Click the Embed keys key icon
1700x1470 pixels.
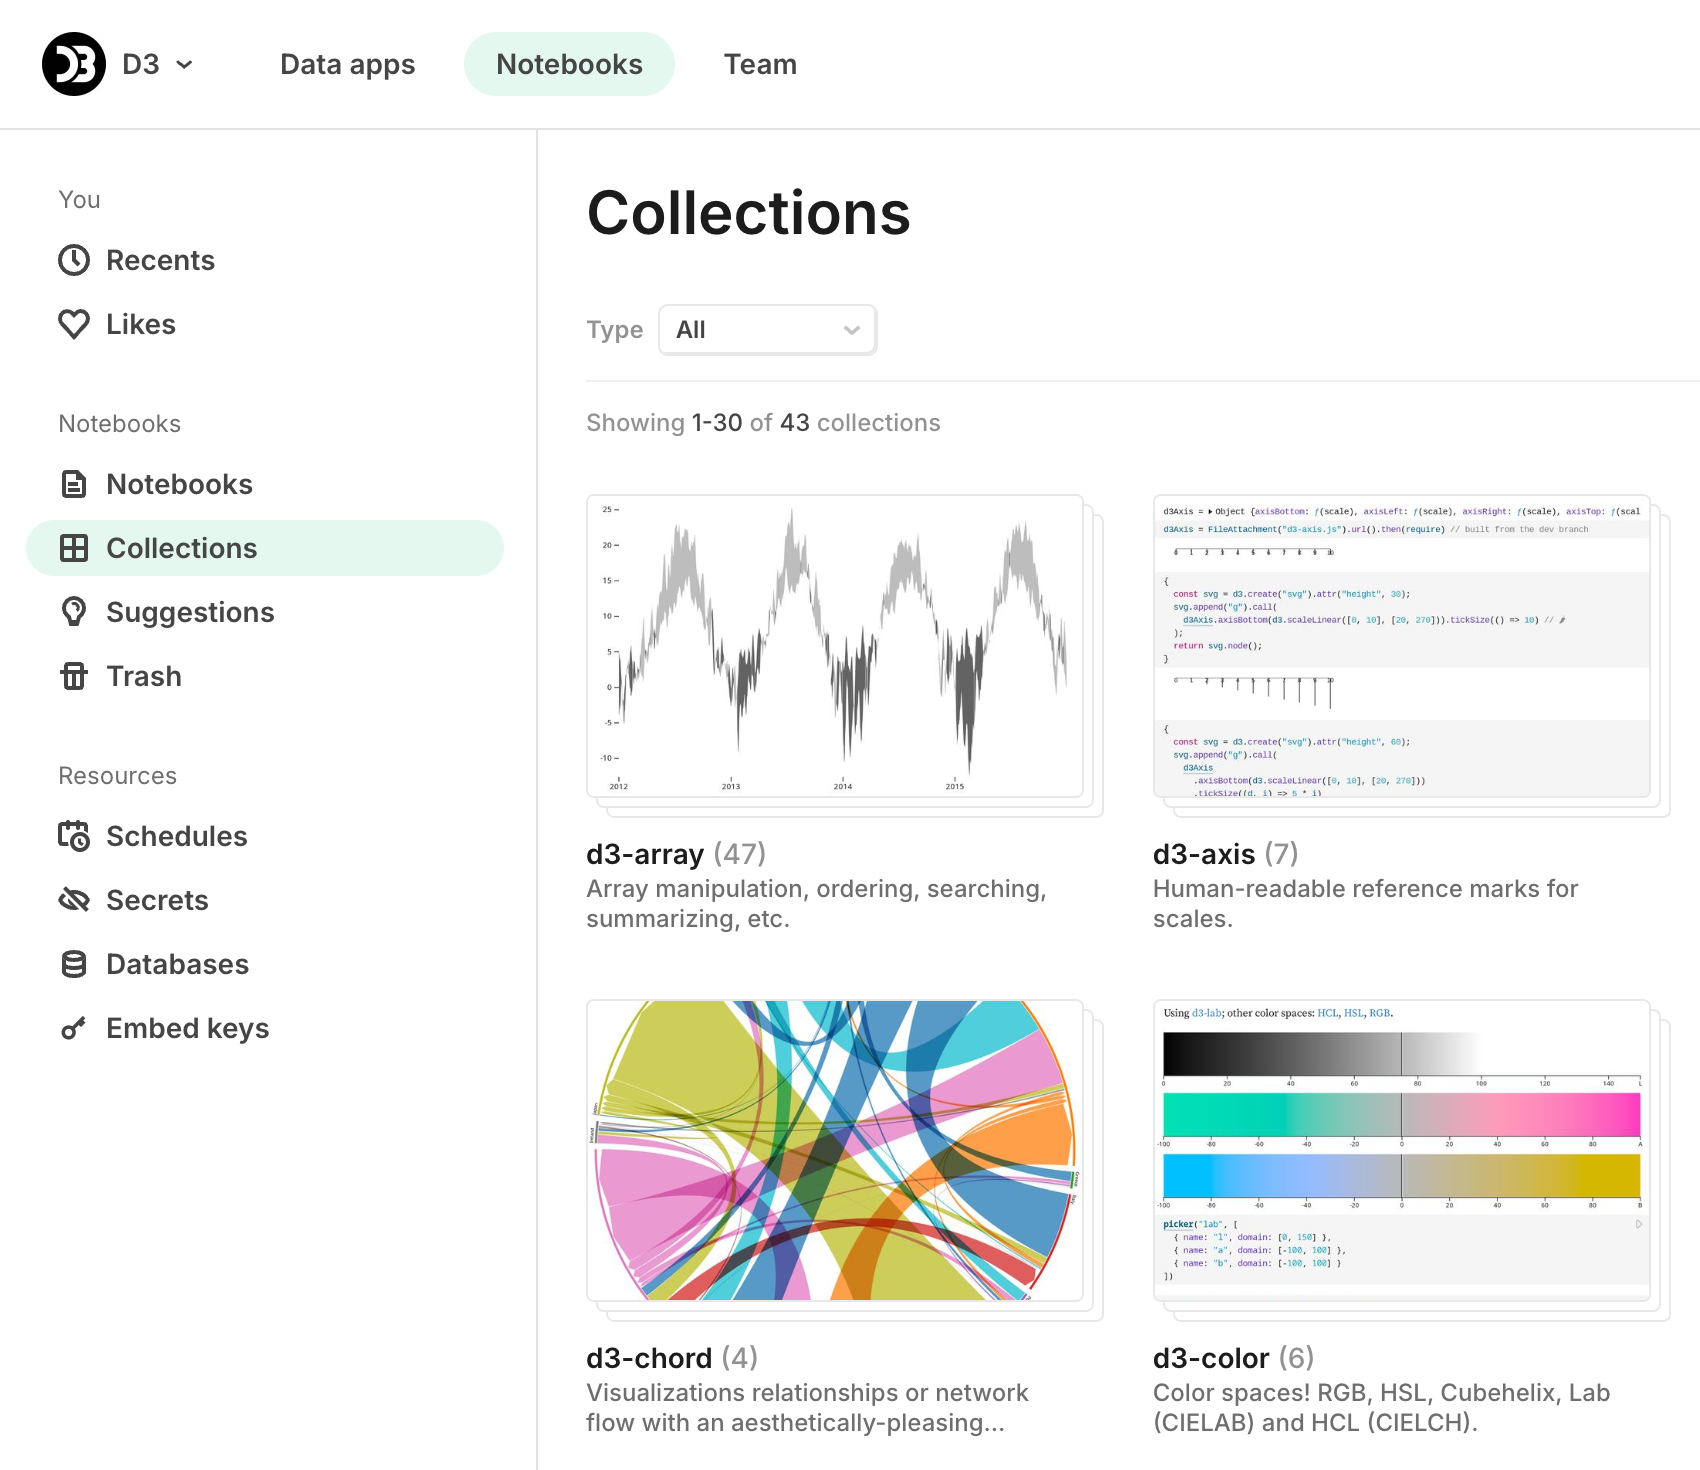click(x=74, y=1028)
